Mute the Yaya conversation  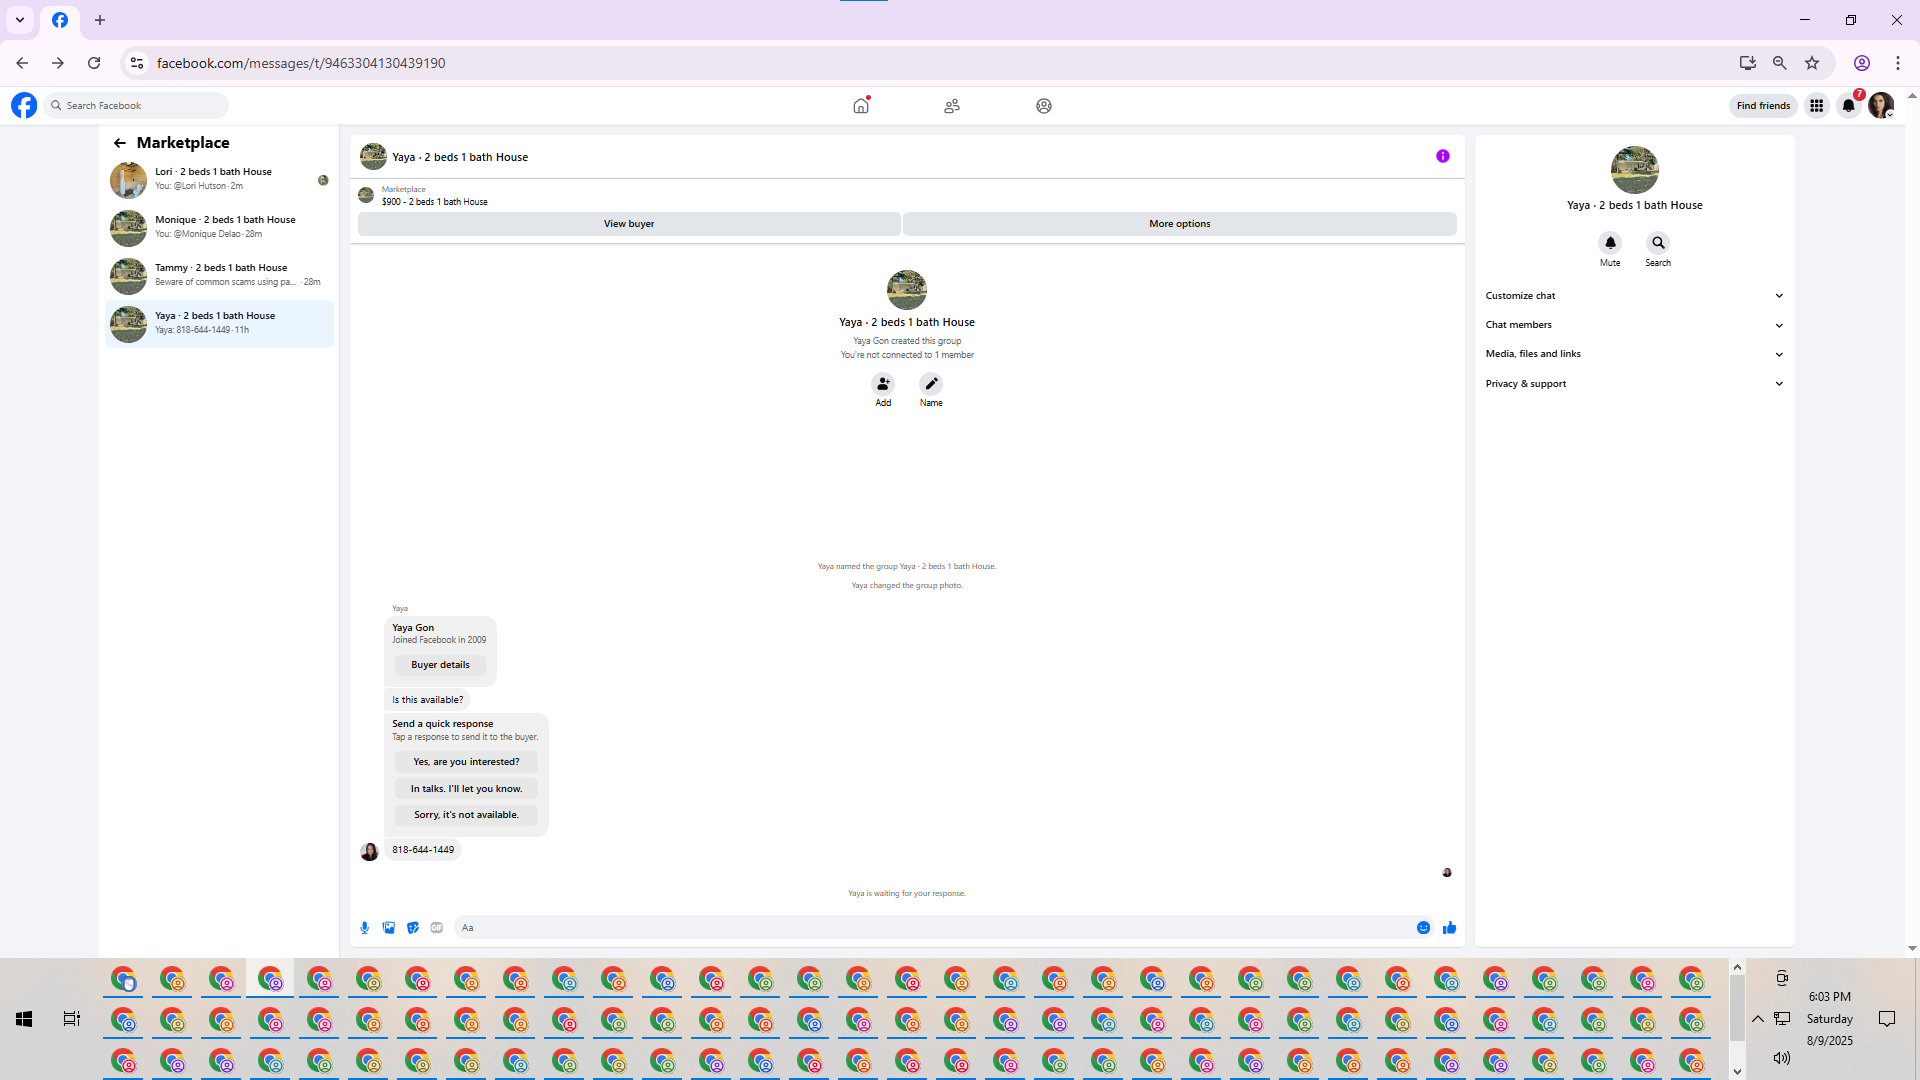[x=1610, y=243]
